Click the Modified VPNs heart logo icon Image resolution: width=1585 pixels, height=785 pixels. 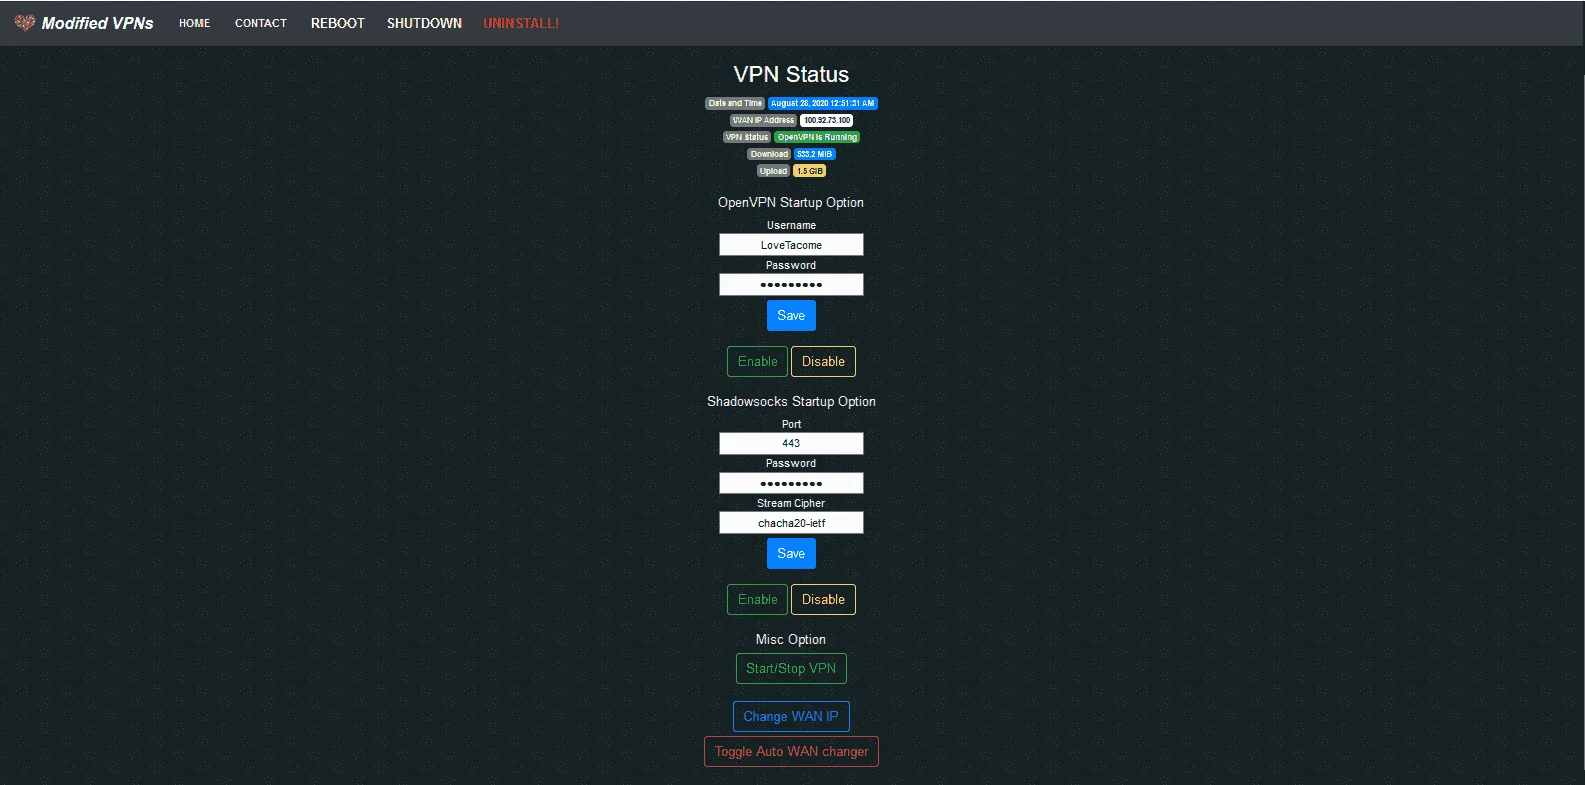[24, 22]
